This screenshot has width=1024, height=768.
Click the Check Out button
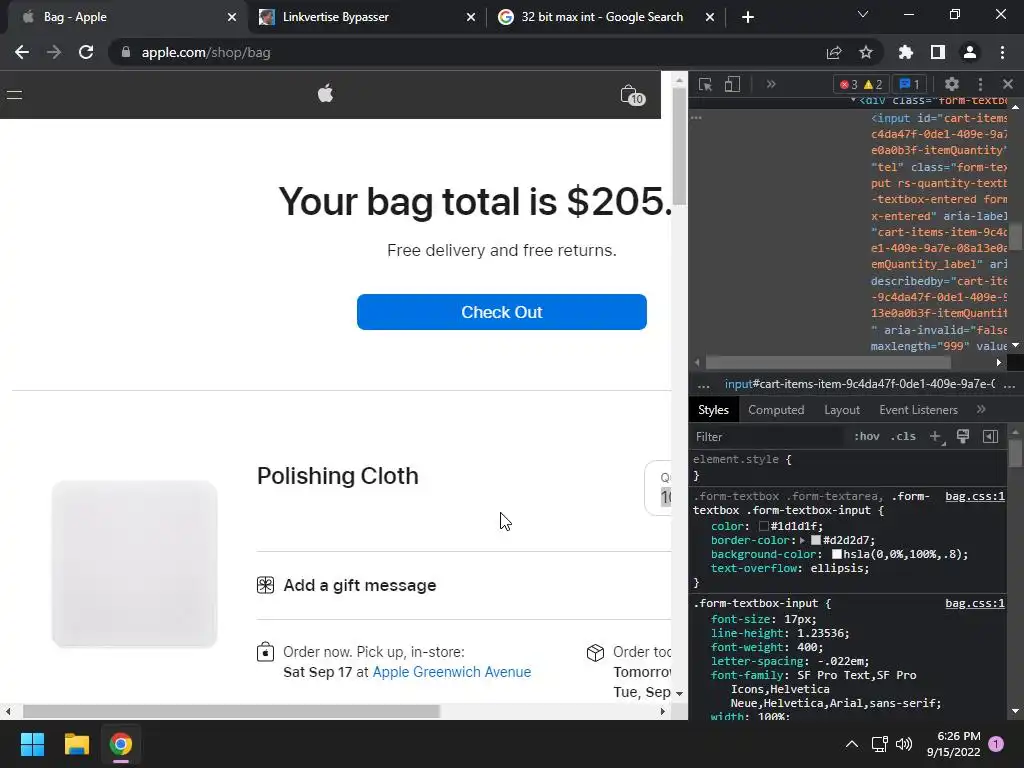pos(502,312)
